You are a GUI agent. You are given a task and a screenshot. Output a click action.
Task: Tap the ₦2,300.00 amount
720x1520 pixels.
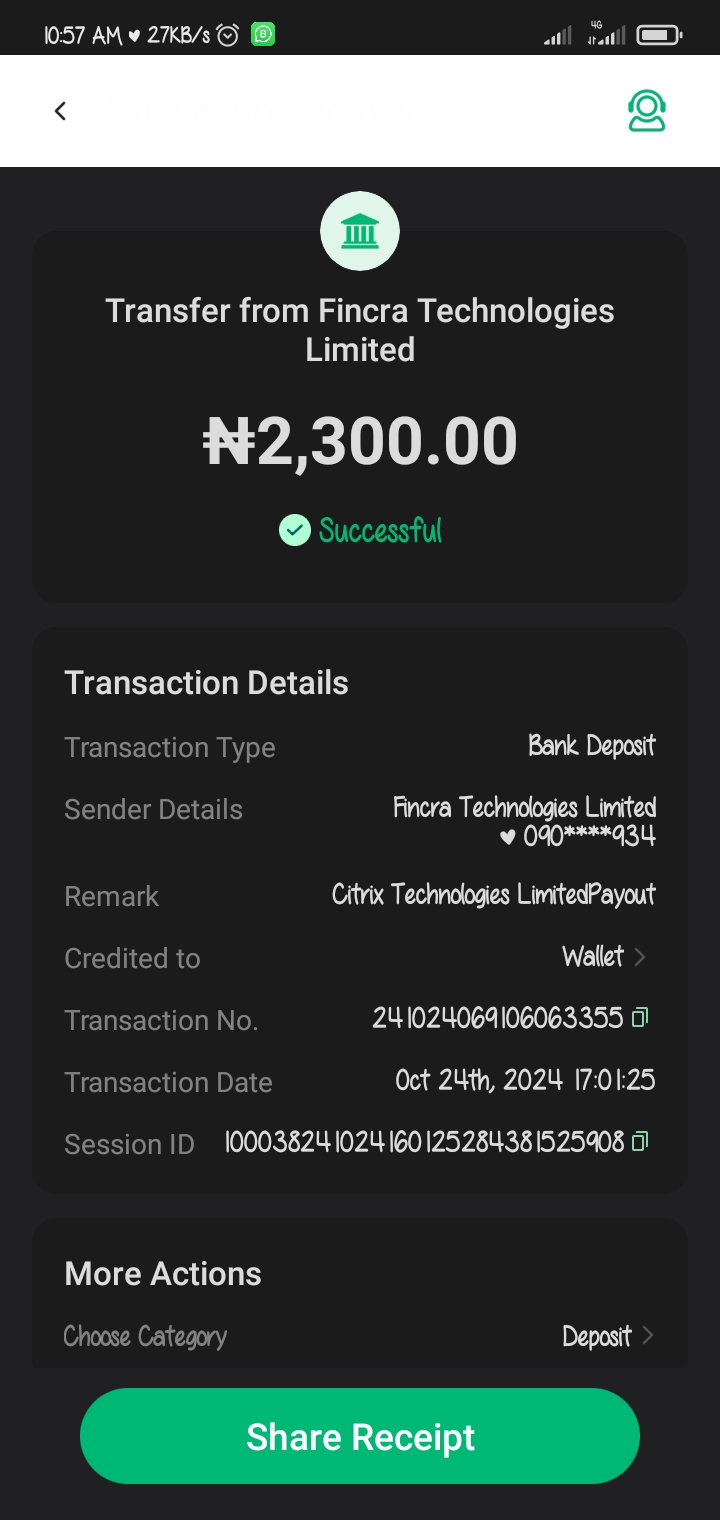[x=360, y=442]
